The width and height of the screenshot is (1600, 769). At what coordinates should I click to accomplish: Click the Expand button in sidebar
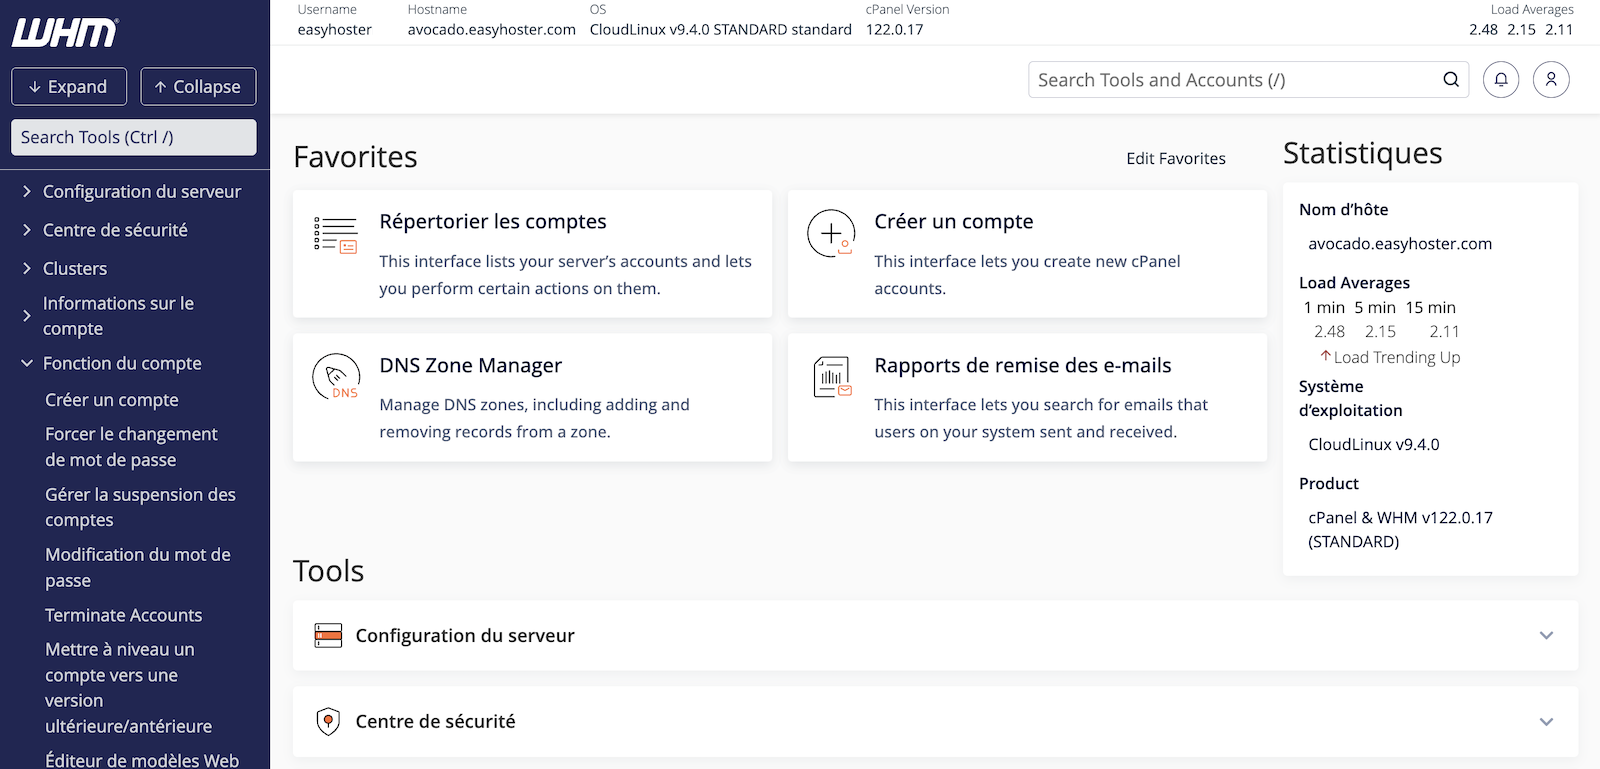[x=69, y=86]
